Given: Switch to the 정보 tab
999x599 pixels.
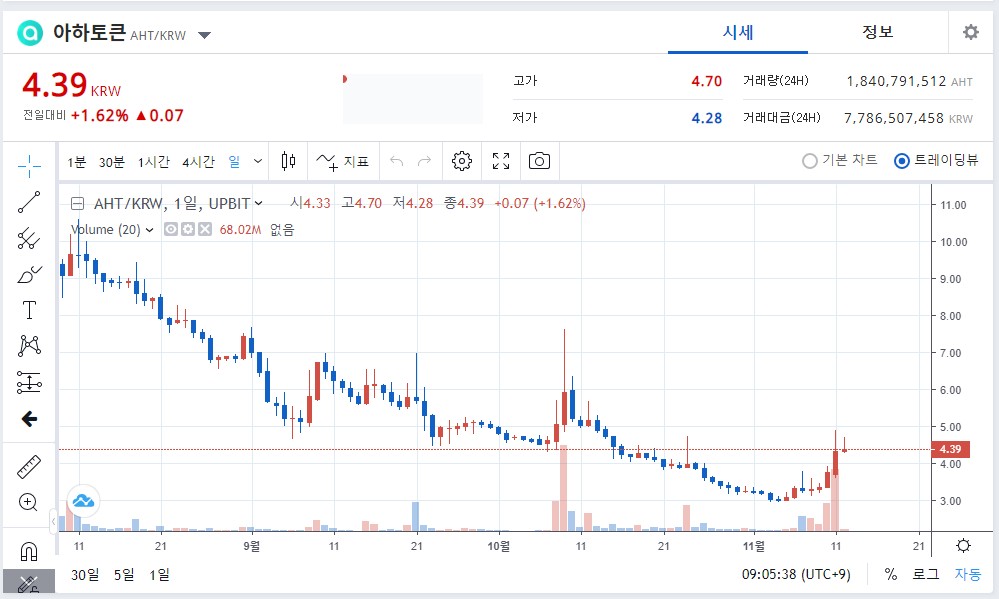Looking at the screenshot, I should click(x=877, y=32).
